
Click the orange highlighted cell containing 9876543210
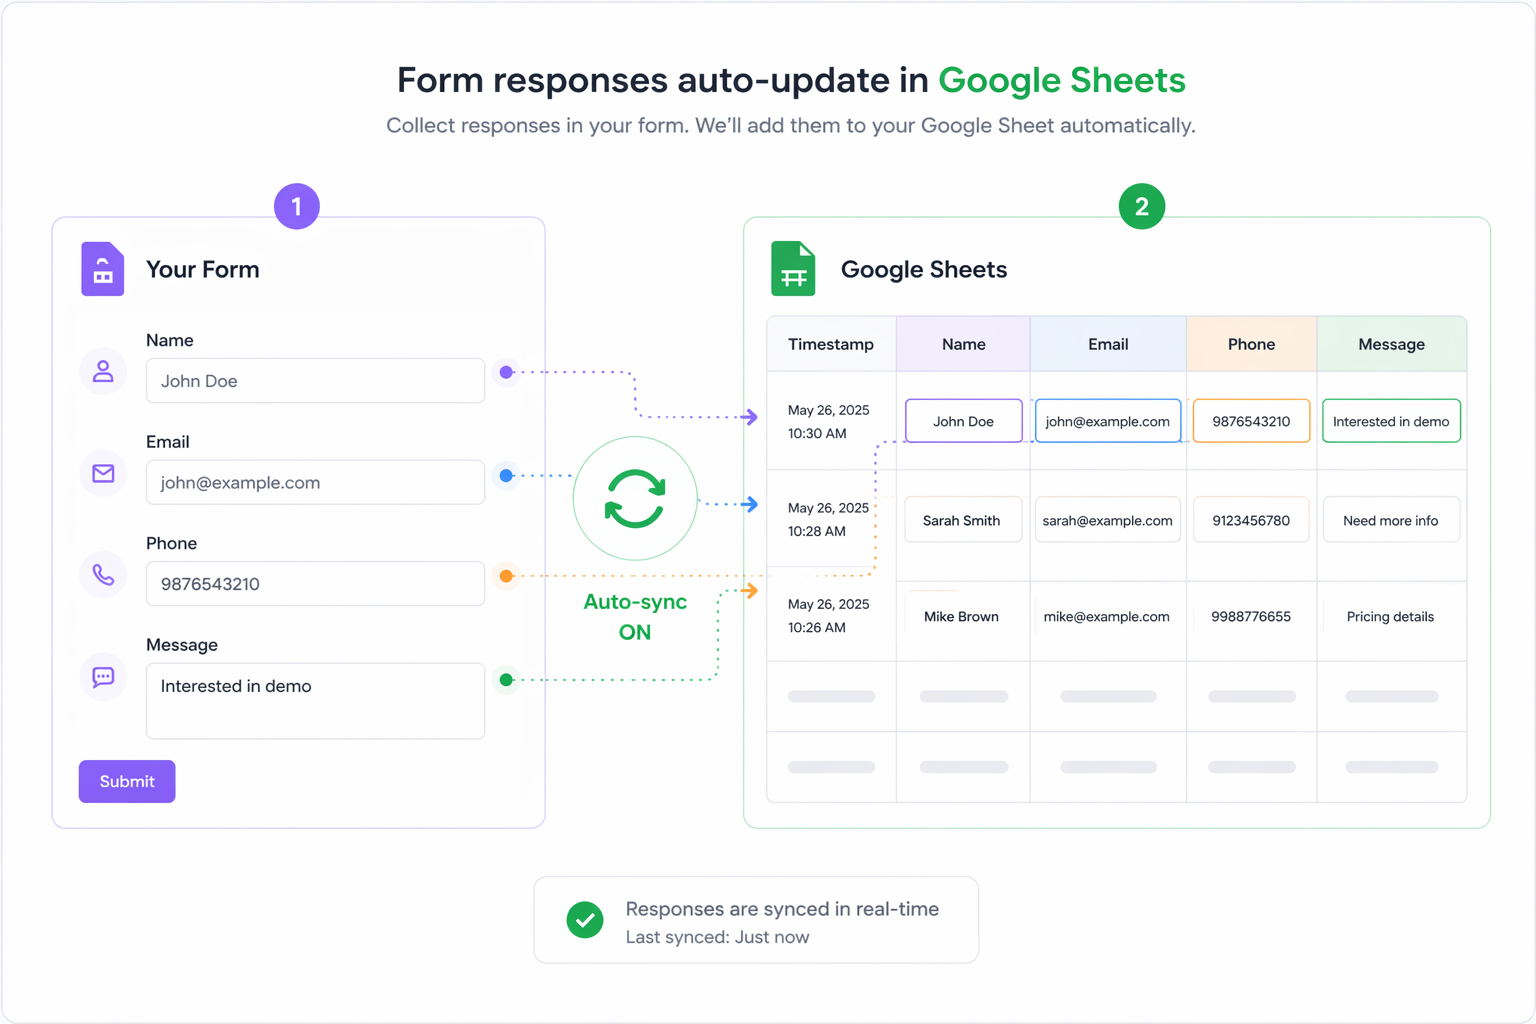(x=1251, y=420)
